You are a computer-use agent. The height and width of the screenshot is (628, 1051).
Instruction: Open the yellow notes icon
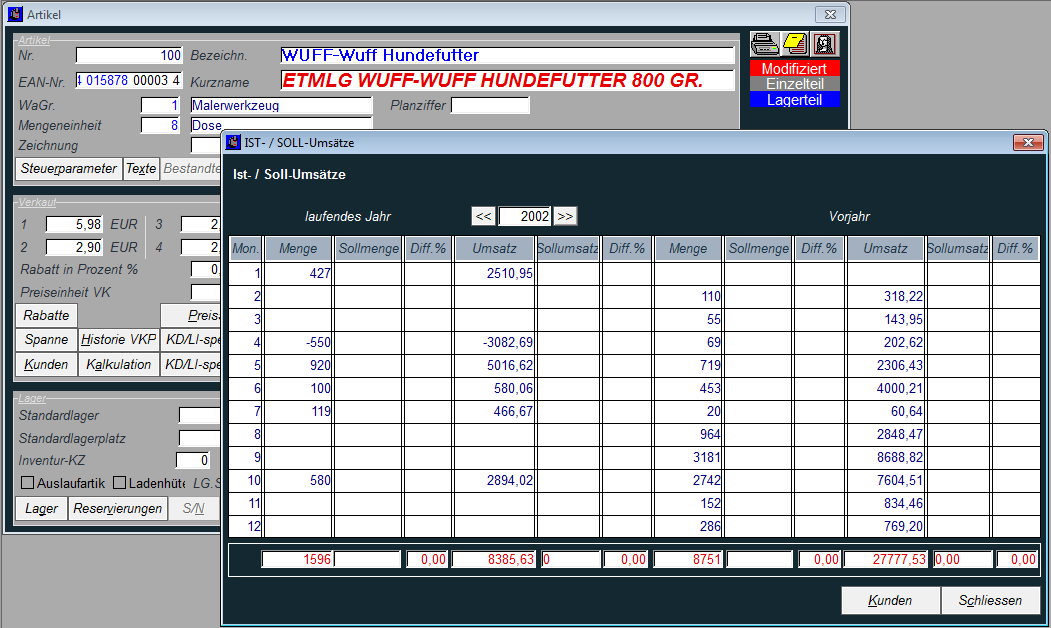(x=794, y=45)
